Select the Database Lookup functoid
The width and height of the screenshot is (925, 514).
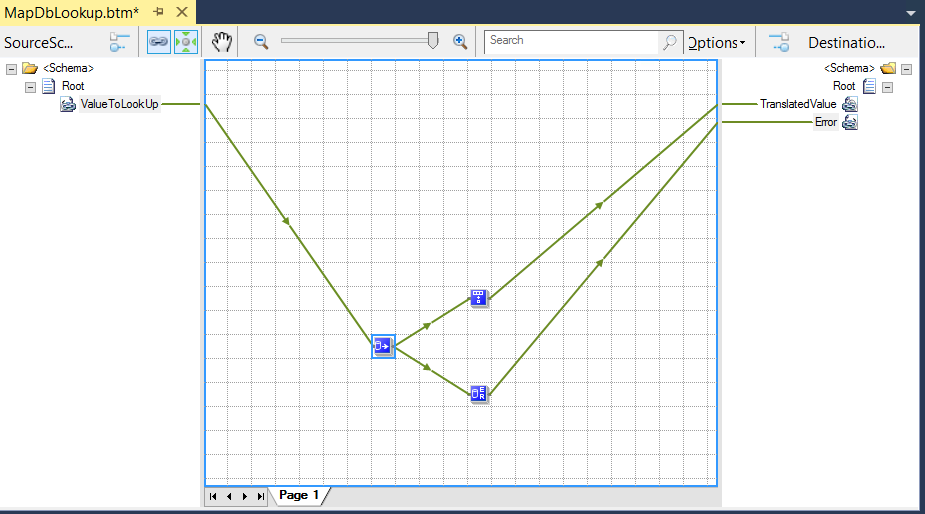pos(383,346)
